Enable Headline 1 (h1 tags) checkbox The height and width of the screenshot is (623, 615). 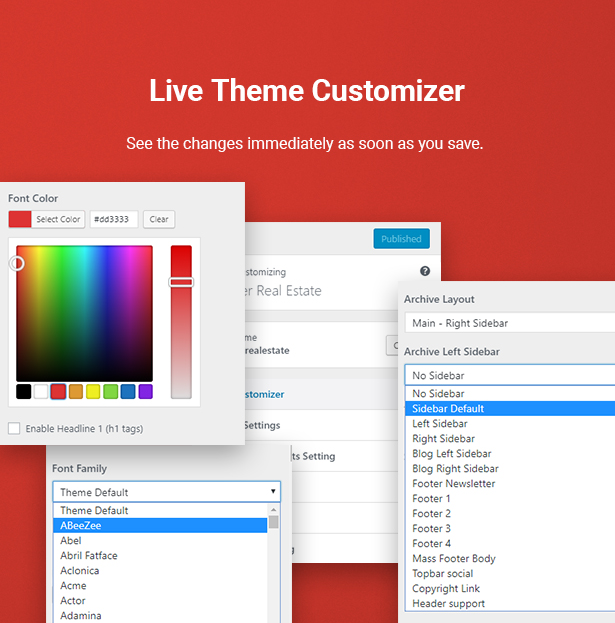14,428
